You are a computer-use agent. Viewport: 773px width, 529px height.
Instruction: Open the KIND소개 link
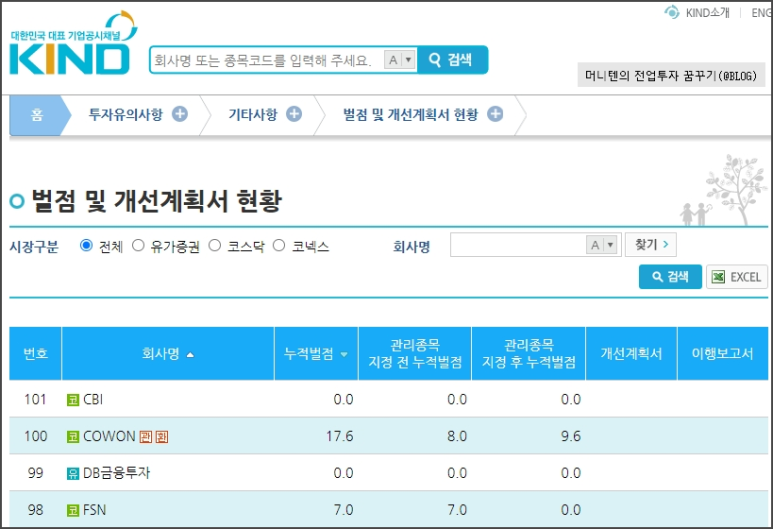[707, 13]
